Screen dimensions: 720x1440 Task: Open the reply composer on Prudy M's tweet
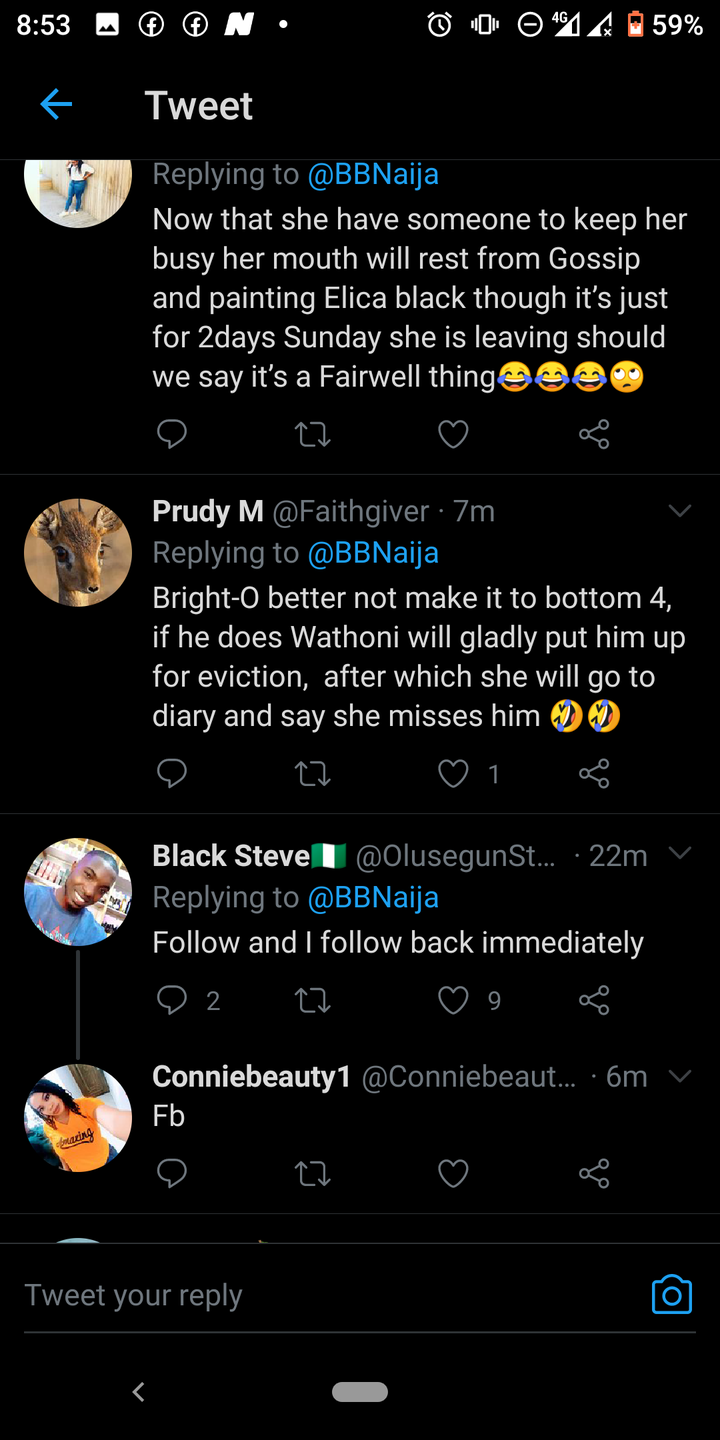(x=172, y=773)
